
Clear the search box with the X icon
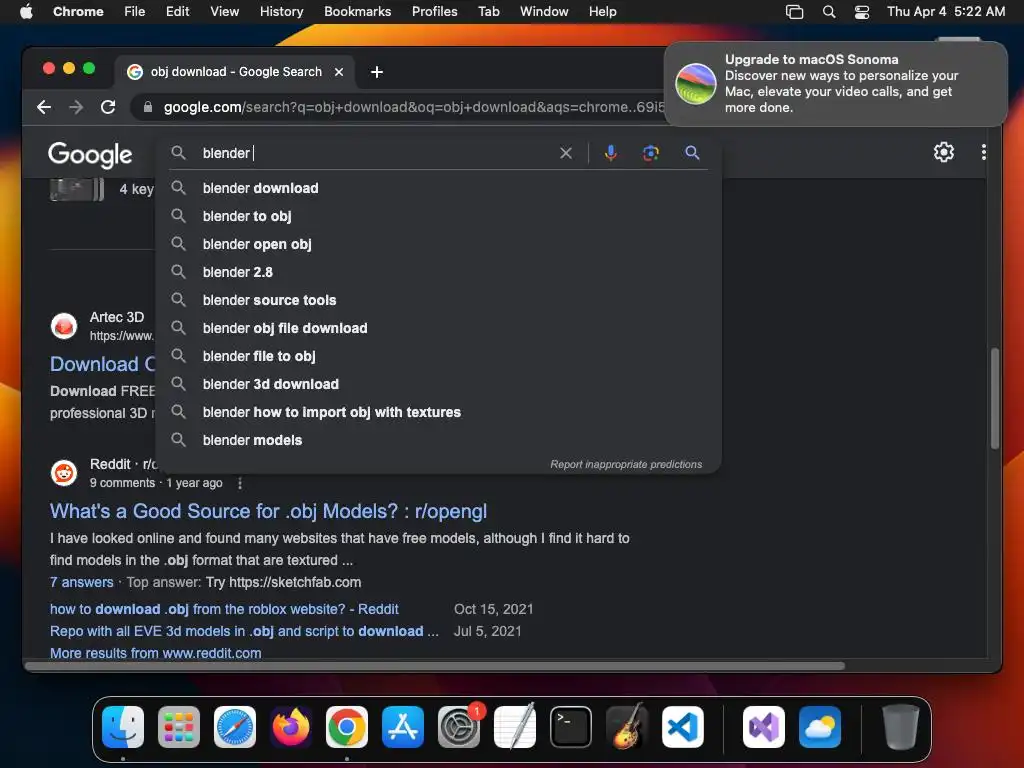pos(566,153)
